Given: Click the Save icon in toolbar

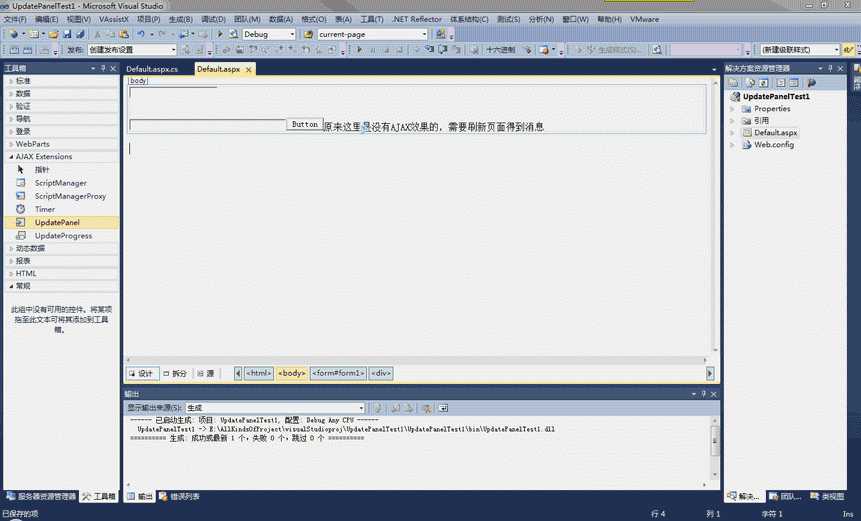Looking at the screenshot, I should click(x=67, y=34).
